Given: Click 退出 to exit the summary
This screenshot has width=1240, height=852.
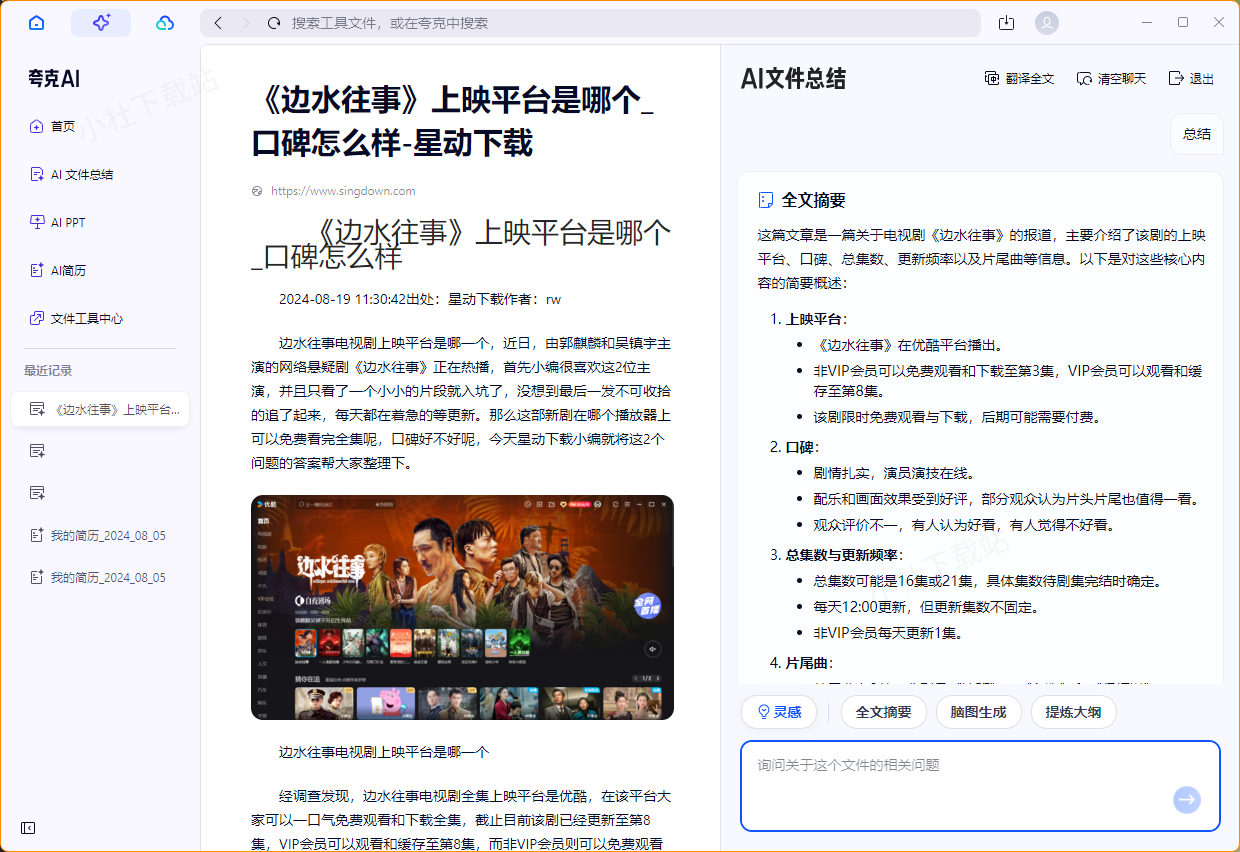Looking at the screenshot, I should (x=1191, y=79).
